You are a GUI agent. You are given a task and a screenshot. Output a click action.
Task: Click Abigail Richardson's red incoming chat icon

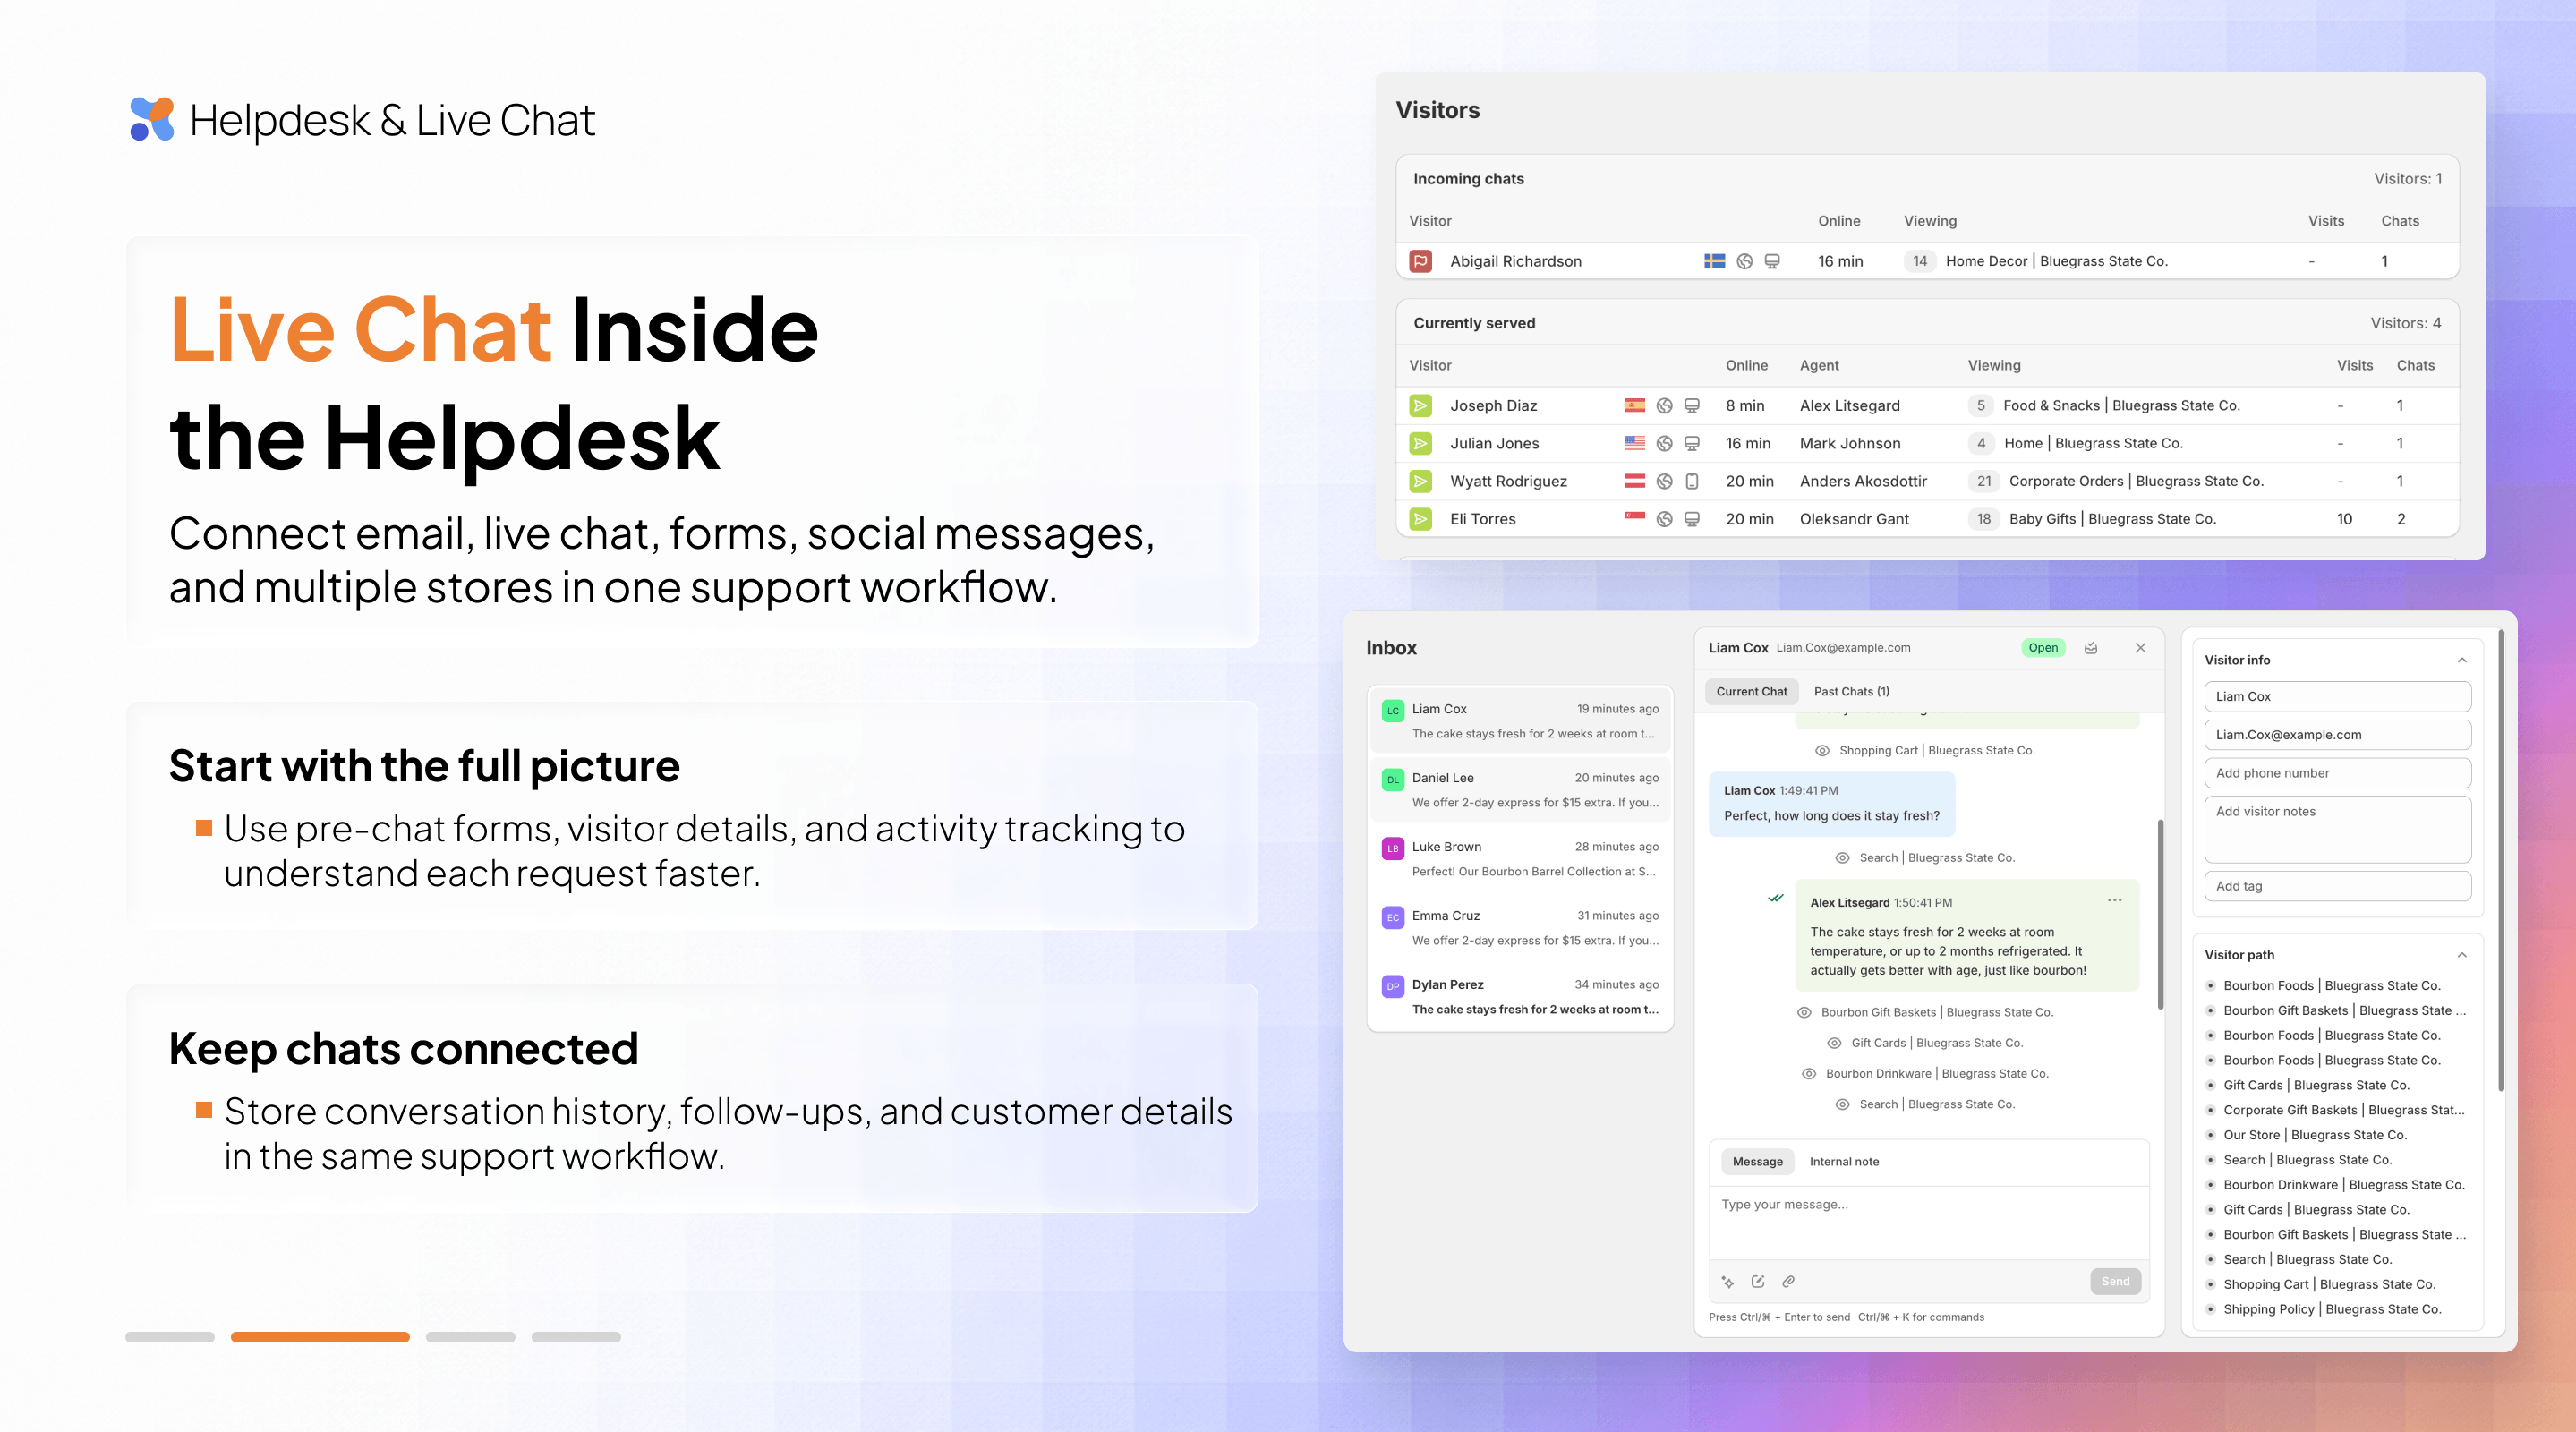tap(1420, 261)
